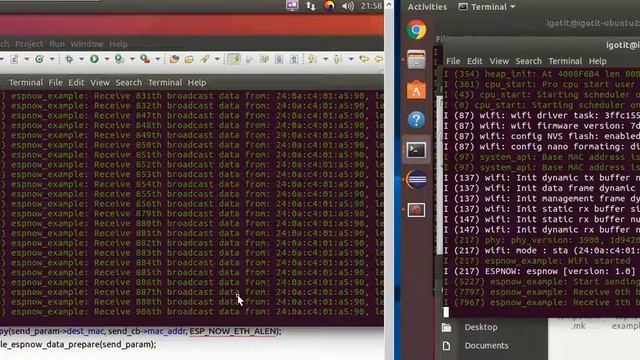
Task: Open dropdown next to next annotation icon
Action: coord(325,60)
